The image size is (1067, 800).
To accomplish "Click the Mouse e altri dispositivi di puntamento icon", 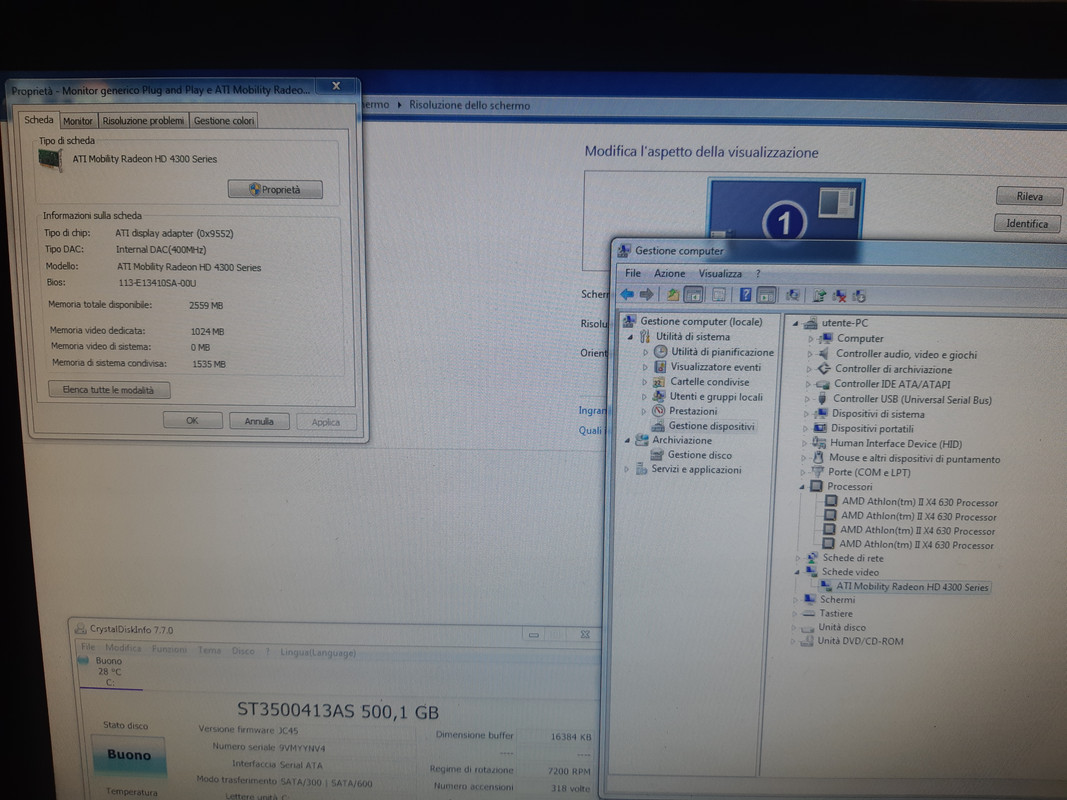I will point(818,458).
